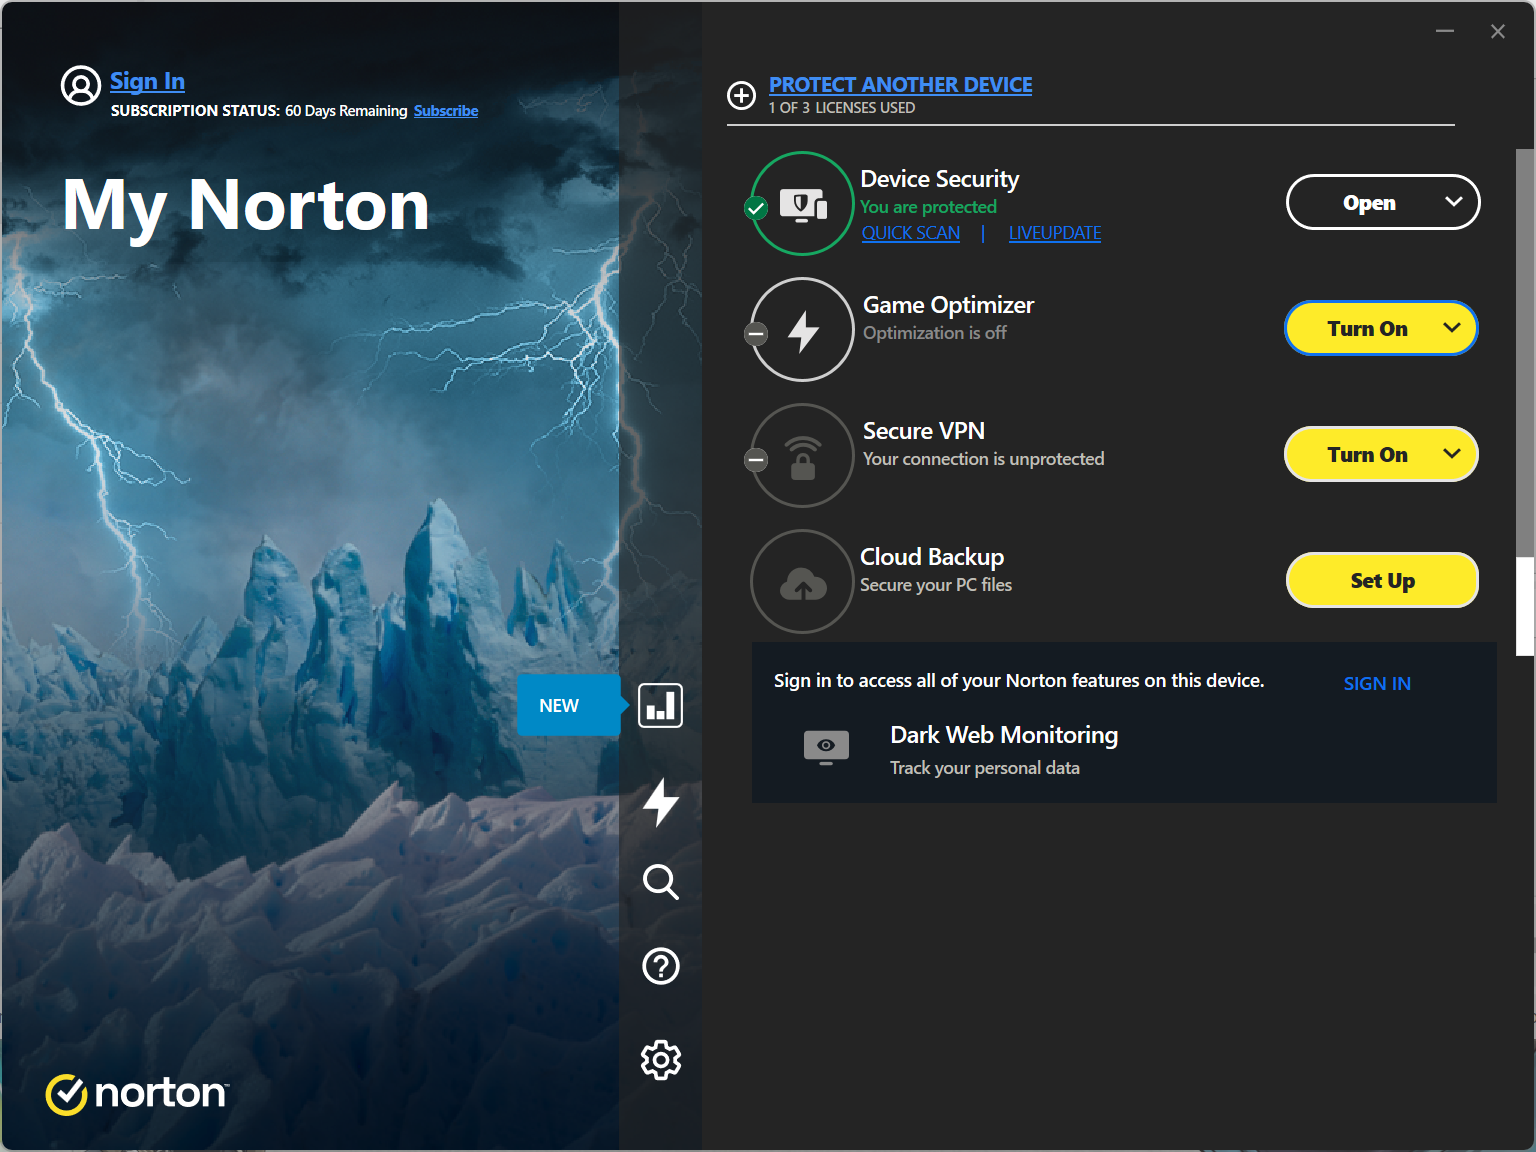Click the Cloud Backup cloud icon
This screenshot has width=1536, height=1152.
point(802,582)
